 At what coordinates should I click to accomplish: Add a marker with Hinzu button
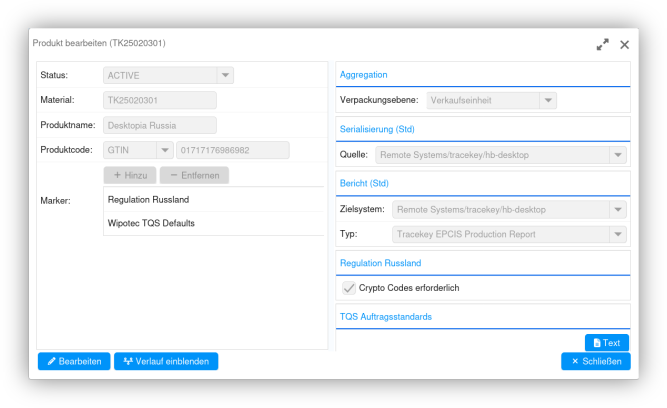pyautogui.click(x=129, y=175)
